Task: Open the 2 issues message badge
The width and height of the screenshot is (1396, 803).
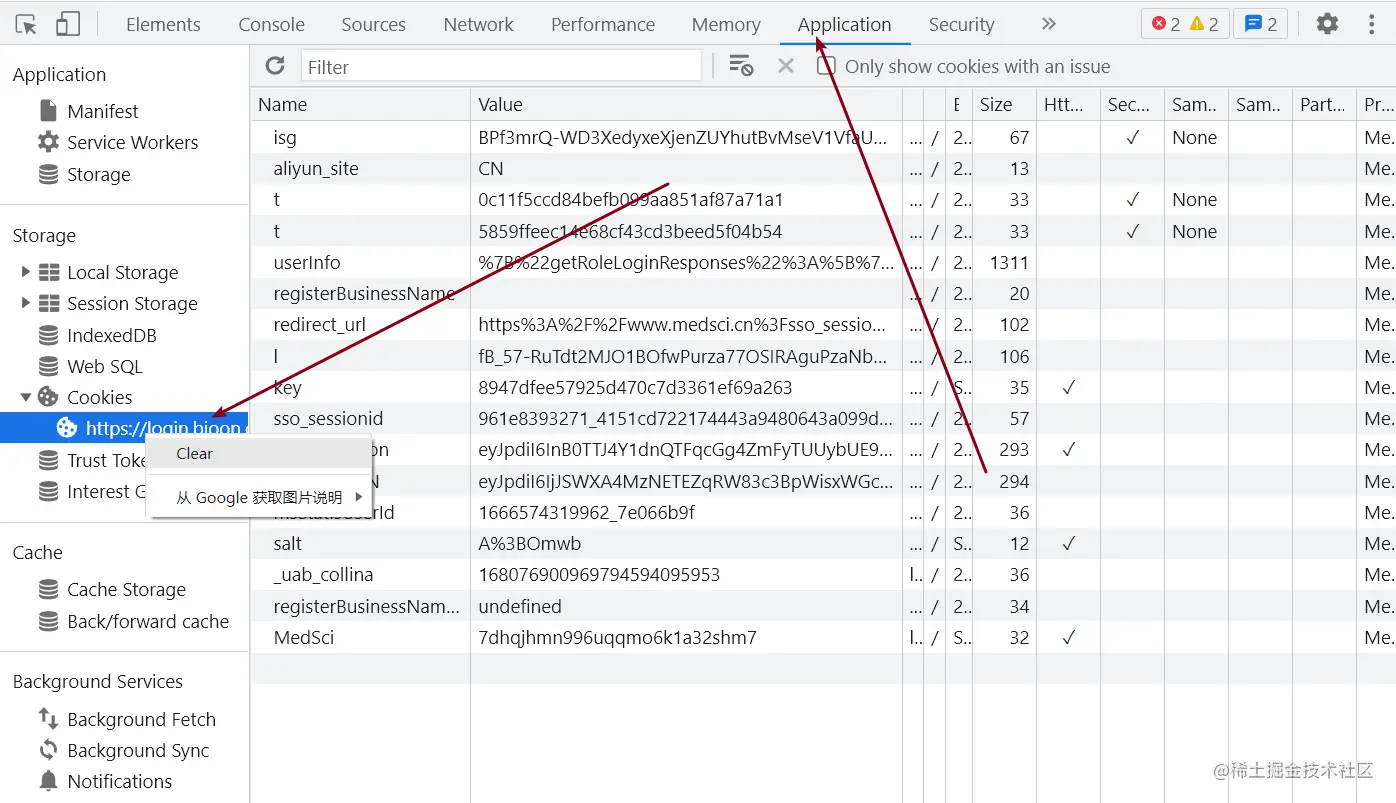Action: (x=1261, y=24)
